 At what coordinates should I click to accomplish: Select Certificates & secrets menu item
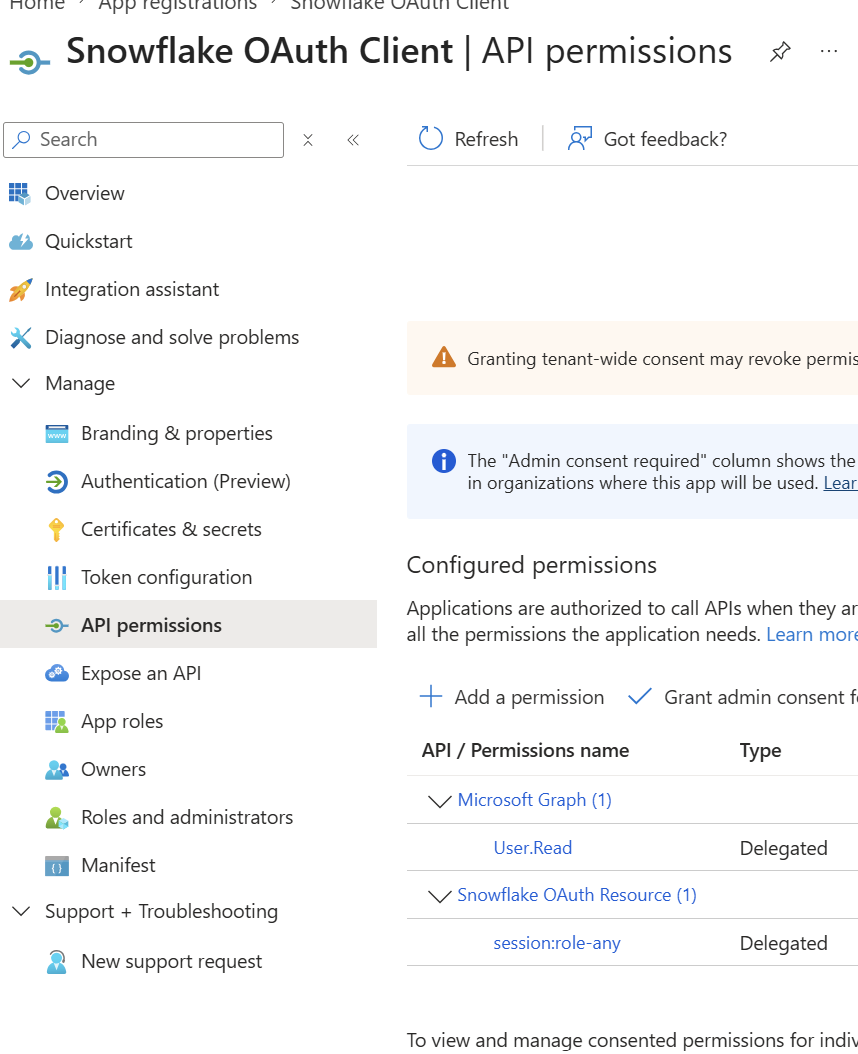click(x=171, y=530)
